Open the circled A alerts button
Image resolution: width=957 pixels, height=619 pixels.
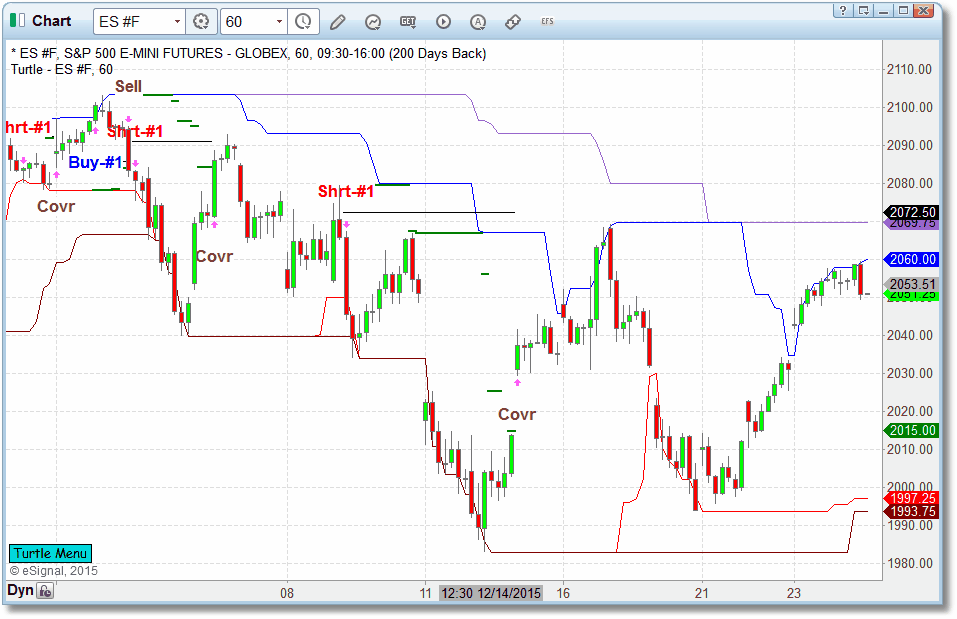pos(478,22)
